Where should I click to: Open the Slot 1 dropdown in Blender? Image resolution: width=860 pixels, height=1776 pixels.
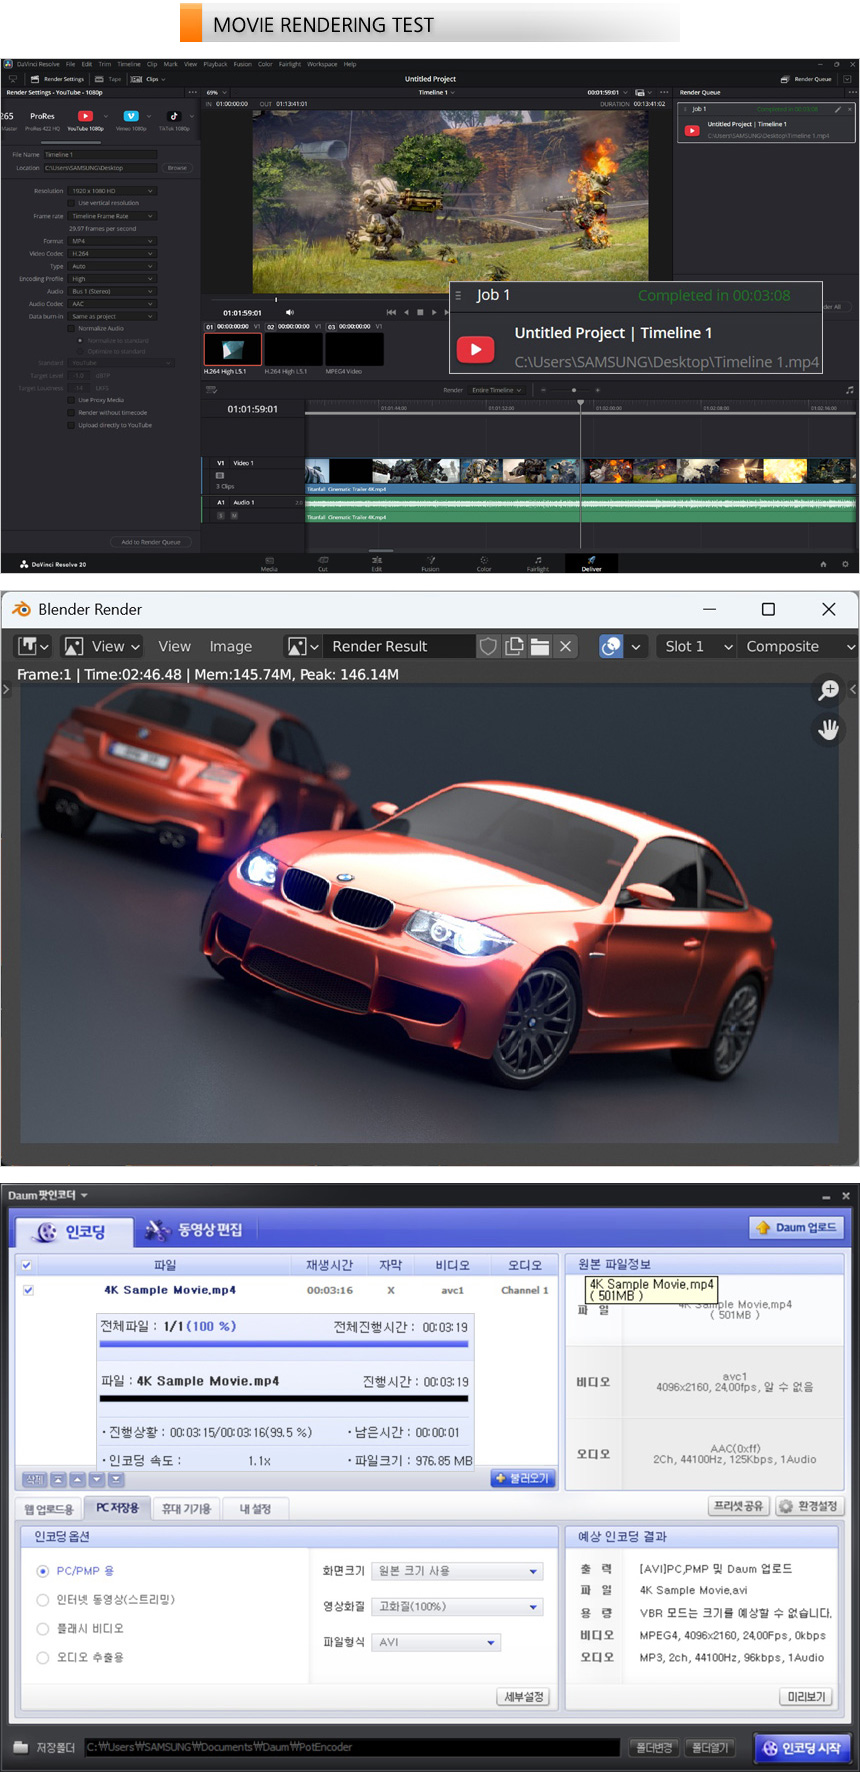[698, 647]
